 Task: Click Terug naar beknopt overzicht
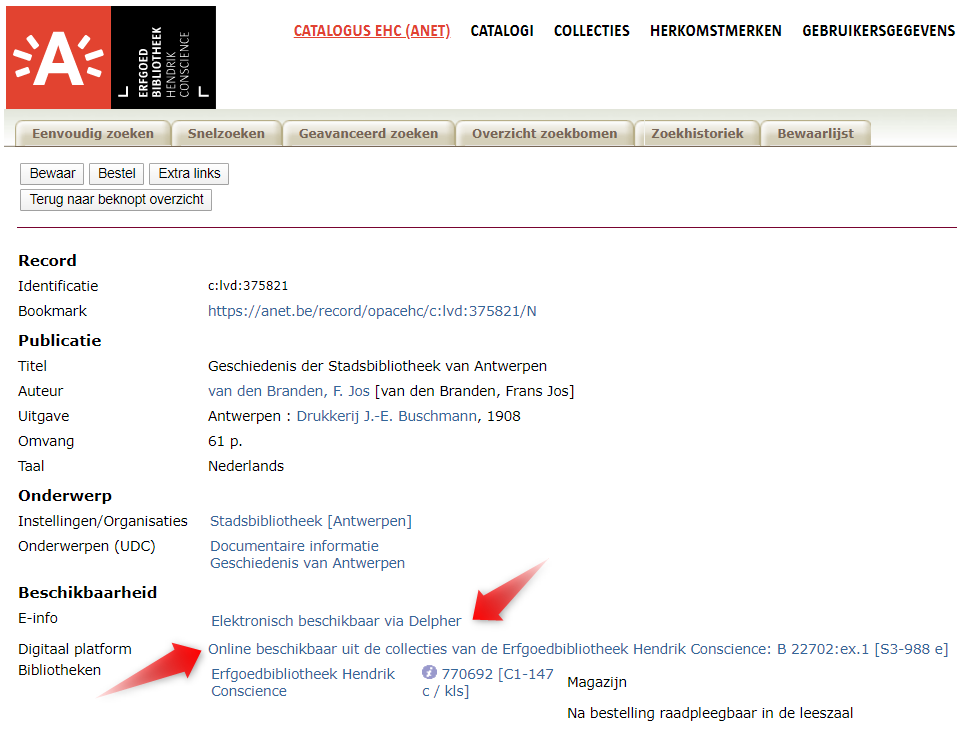point(116,199)
